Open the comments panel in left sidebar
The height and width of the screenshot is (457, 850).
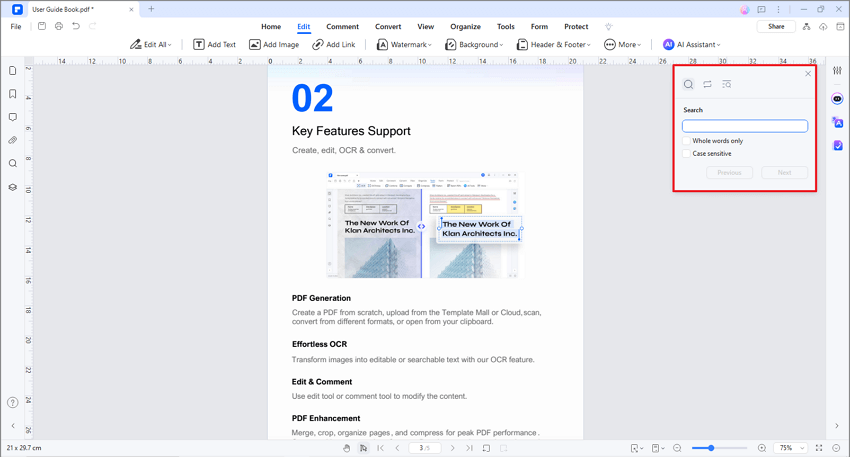coord(12,117)
